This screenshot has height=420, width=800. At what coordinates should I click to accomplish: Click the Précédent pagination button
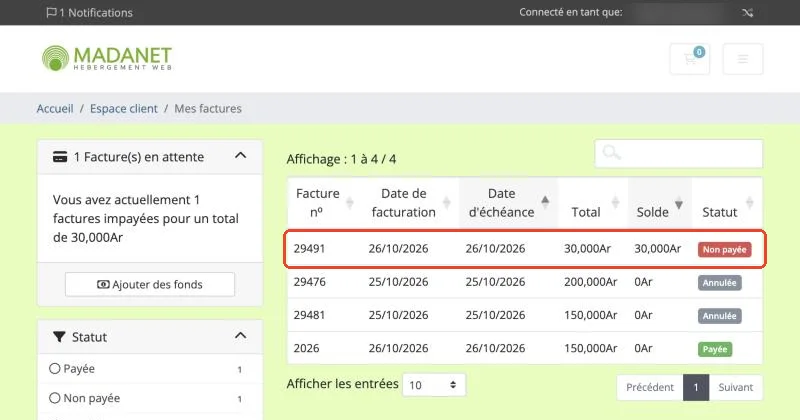(x=650, y=387)
